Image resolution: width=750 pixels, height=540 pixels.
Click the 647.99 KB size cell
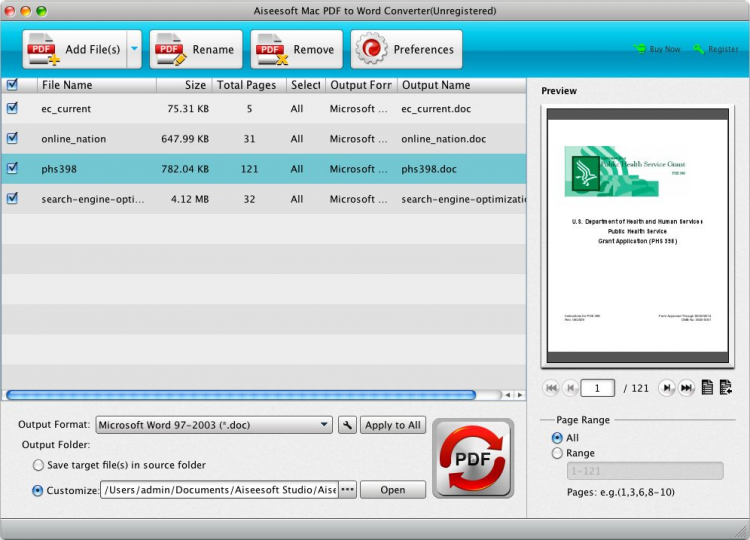click(185, 139)
